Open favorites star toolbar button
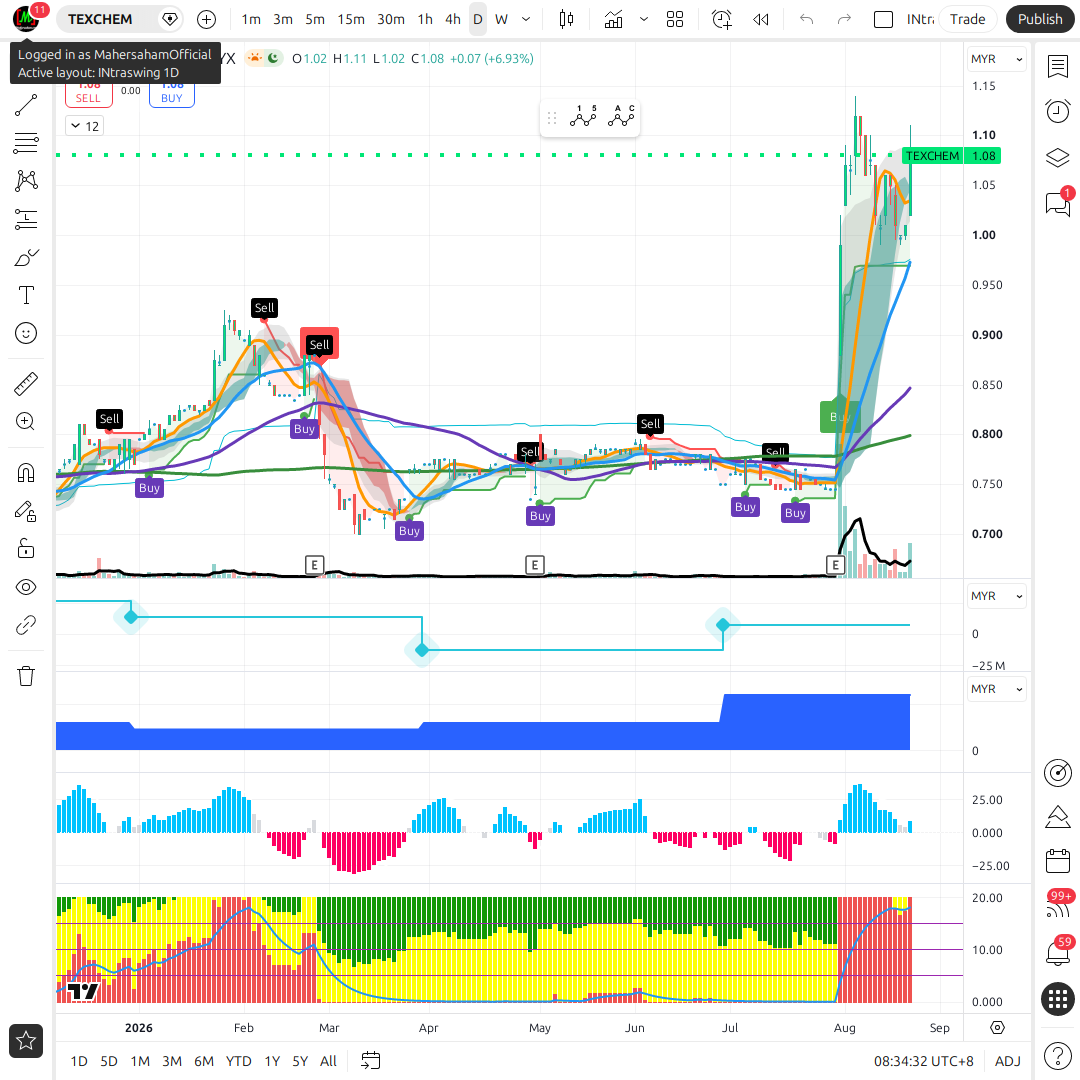 coord(26,1041)
